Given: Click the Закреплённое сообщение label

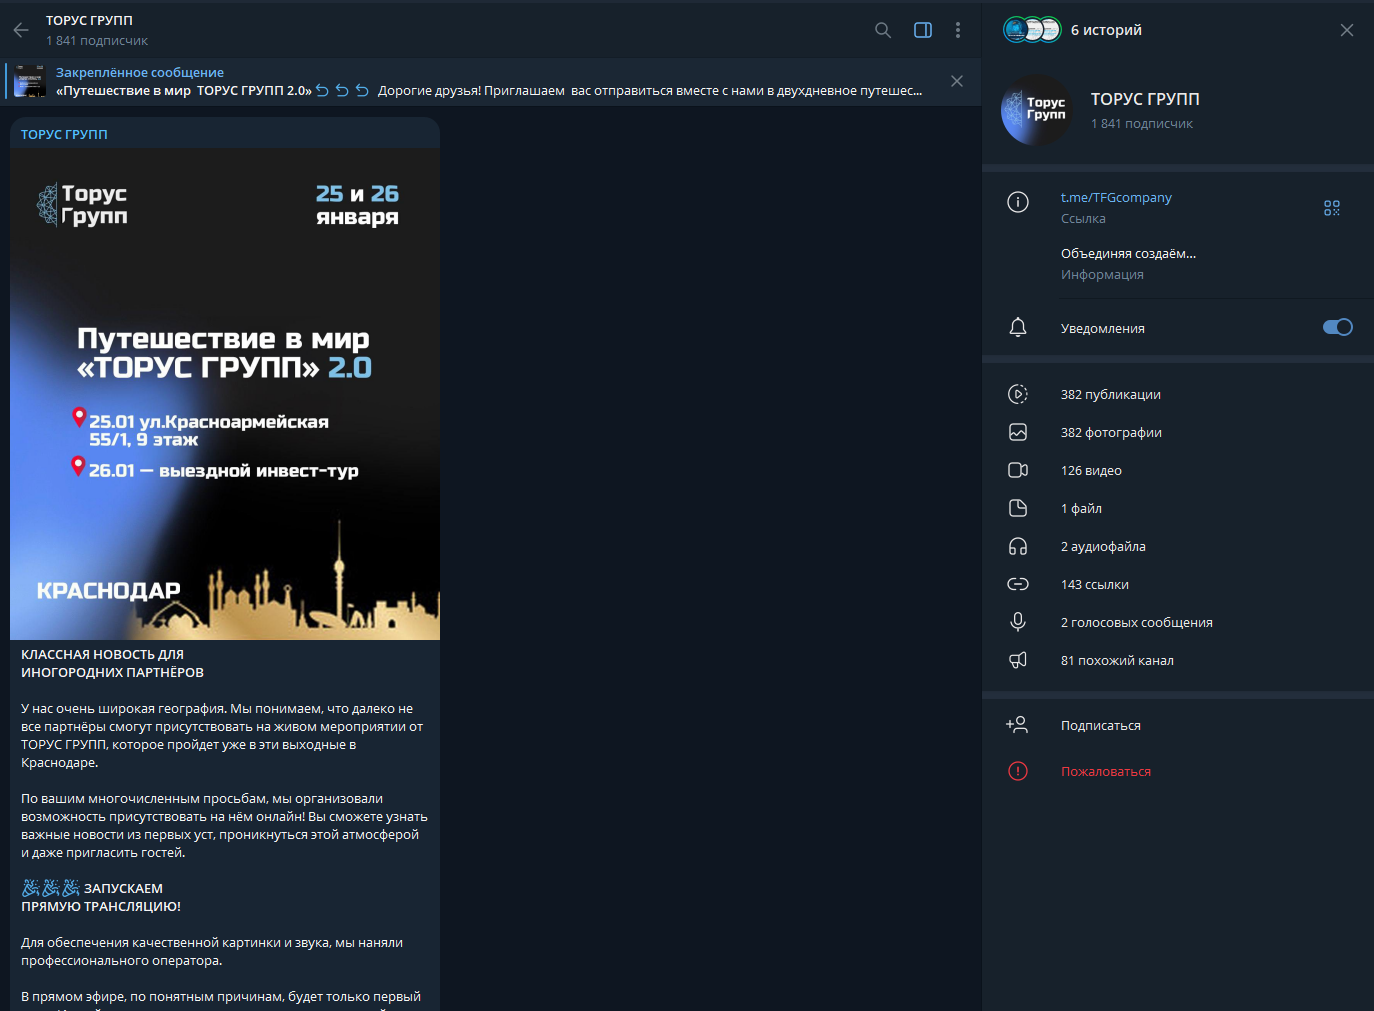Looking at the screenshot, I should pos(140,72).
